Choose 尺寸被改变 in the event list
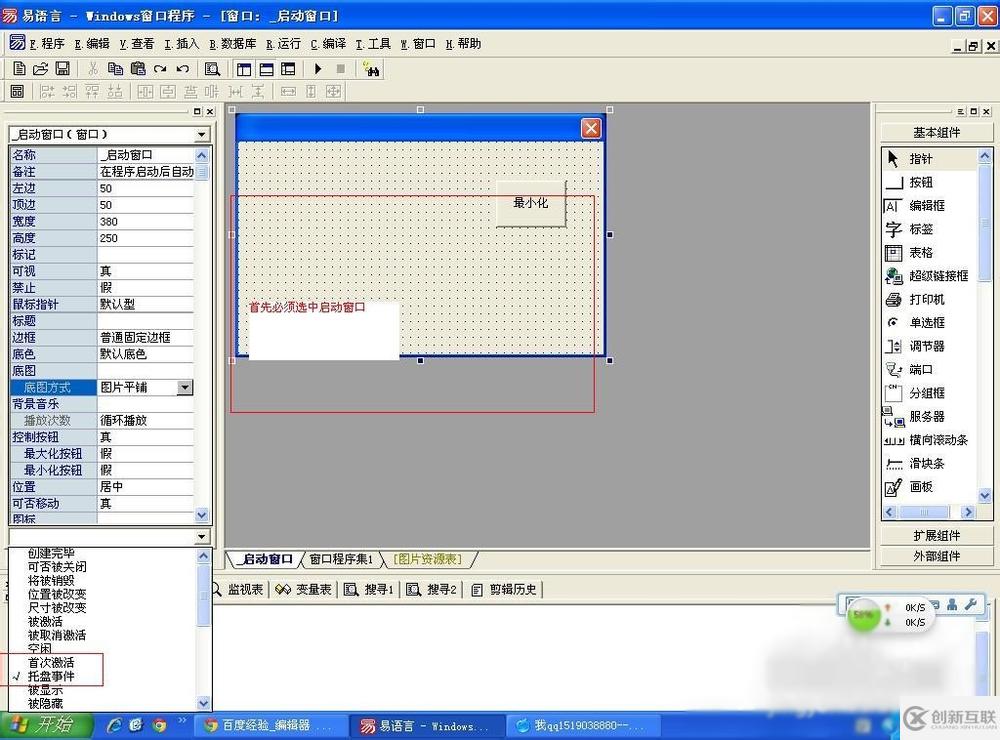The image size is (1000, 740). [57, 607]
